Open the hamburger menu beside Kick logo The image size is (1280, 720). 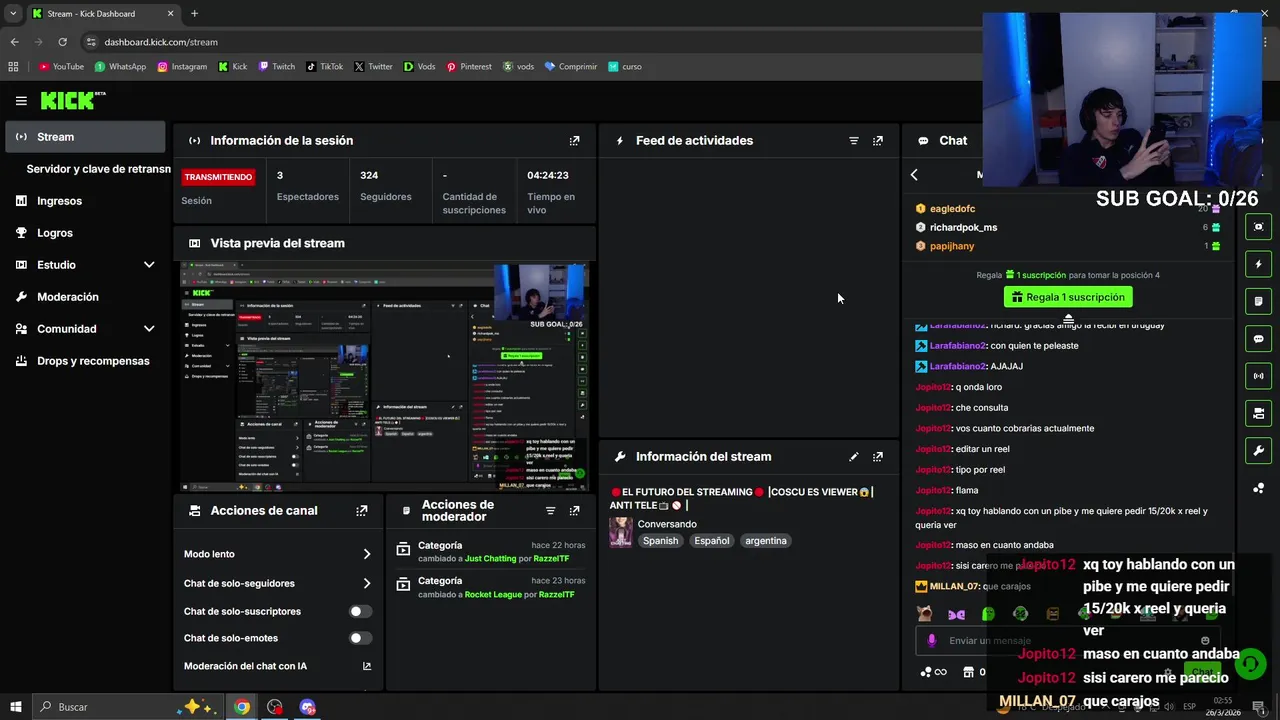pyautogui.click(x=21, y=101)
